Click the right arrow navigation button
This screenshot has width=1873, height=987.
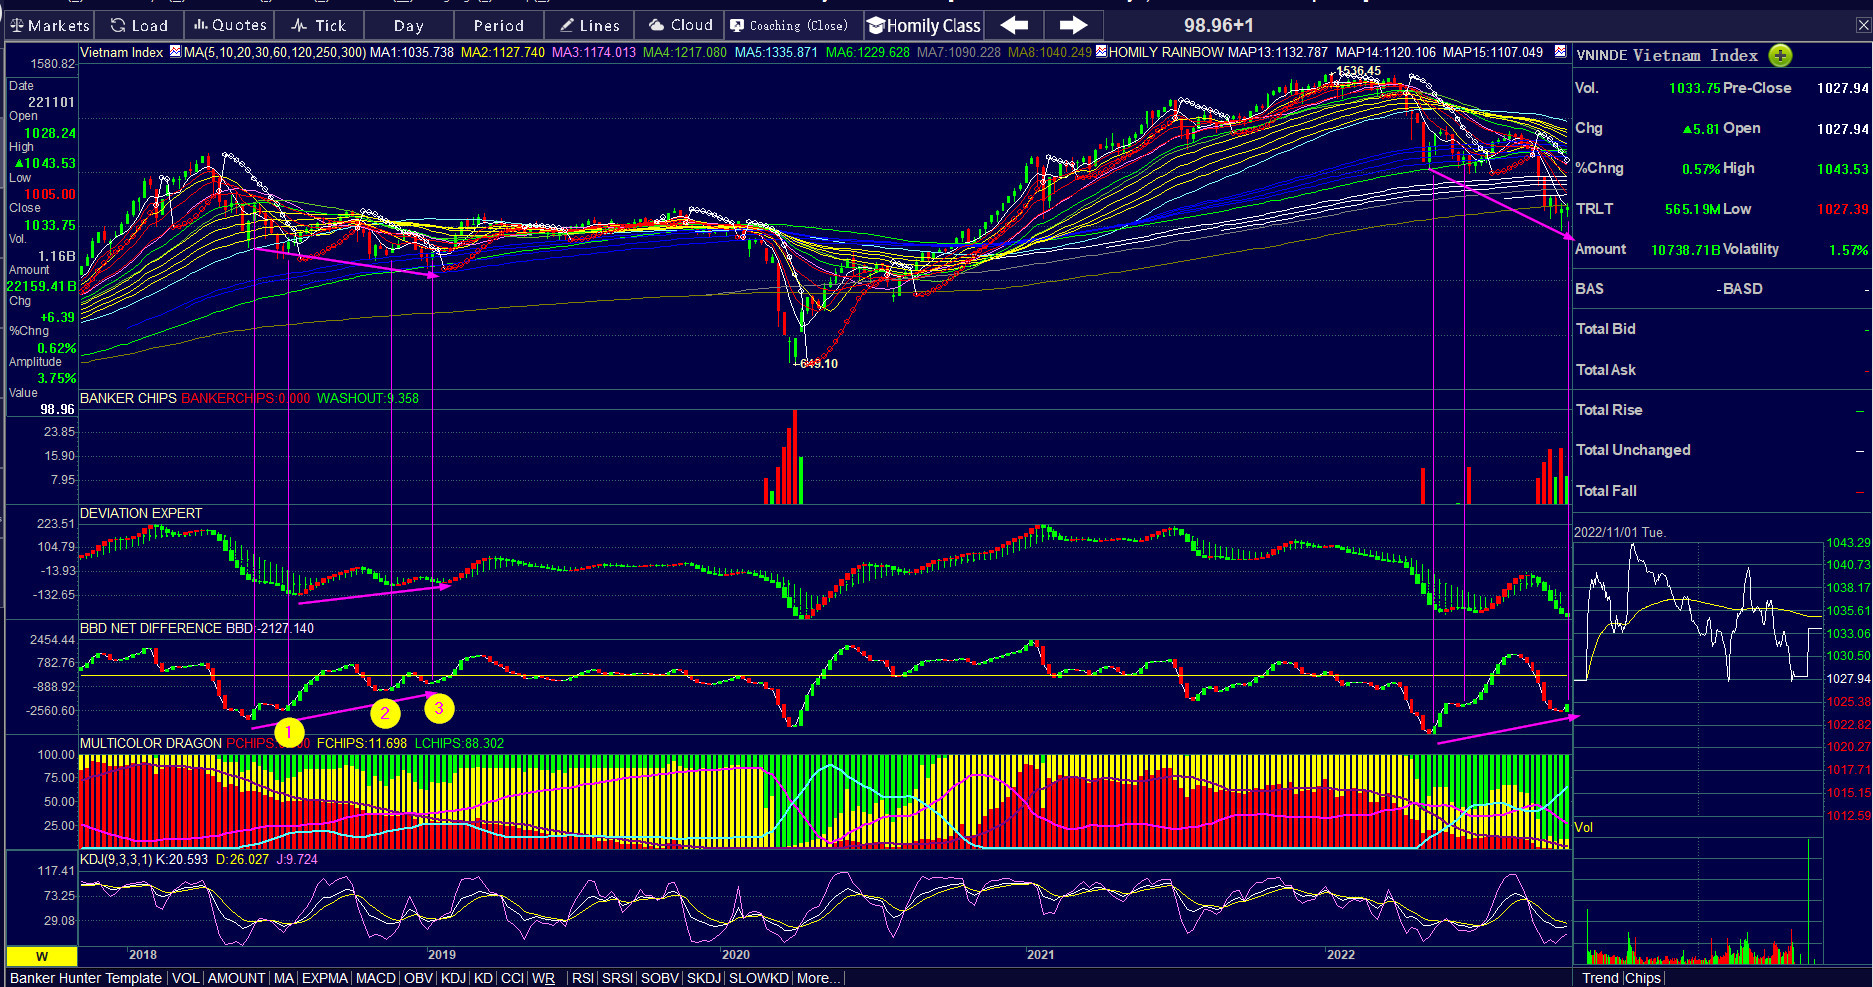1073,25
